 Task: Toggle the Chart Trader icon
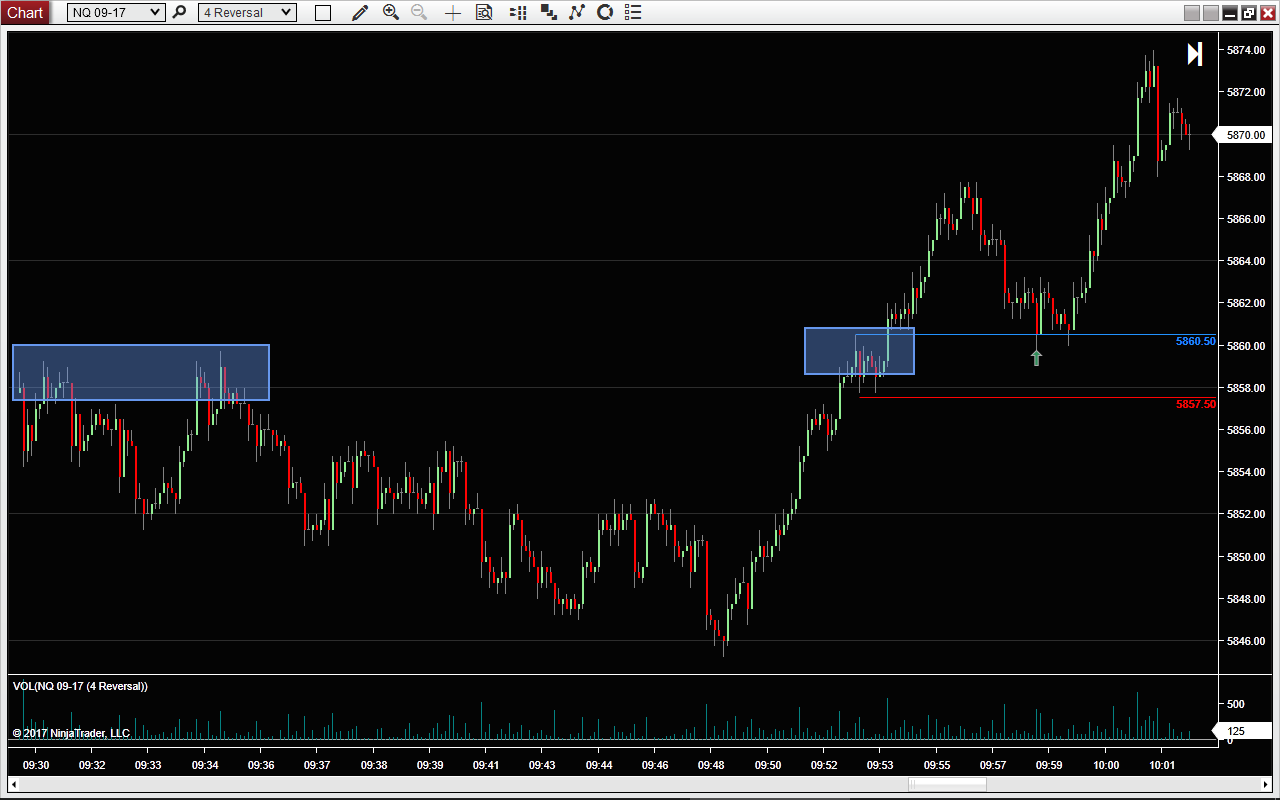tap(517, 12)
